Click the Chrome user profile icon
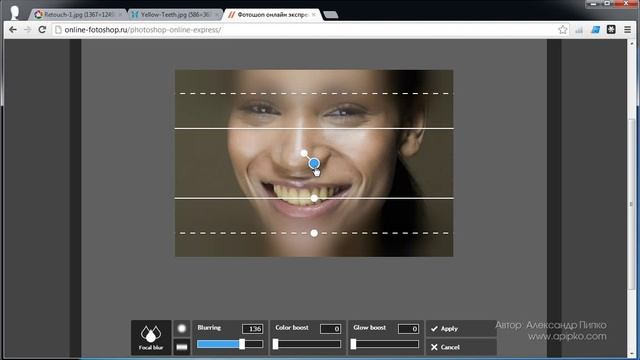The height and width of the screenshot is (360, 640). 15,12
